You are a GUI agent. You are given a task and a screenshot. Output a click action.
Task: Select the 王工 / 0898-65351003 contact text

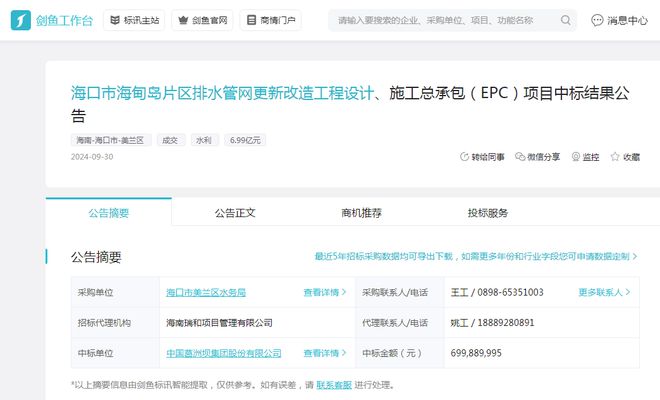pos(497,292)
